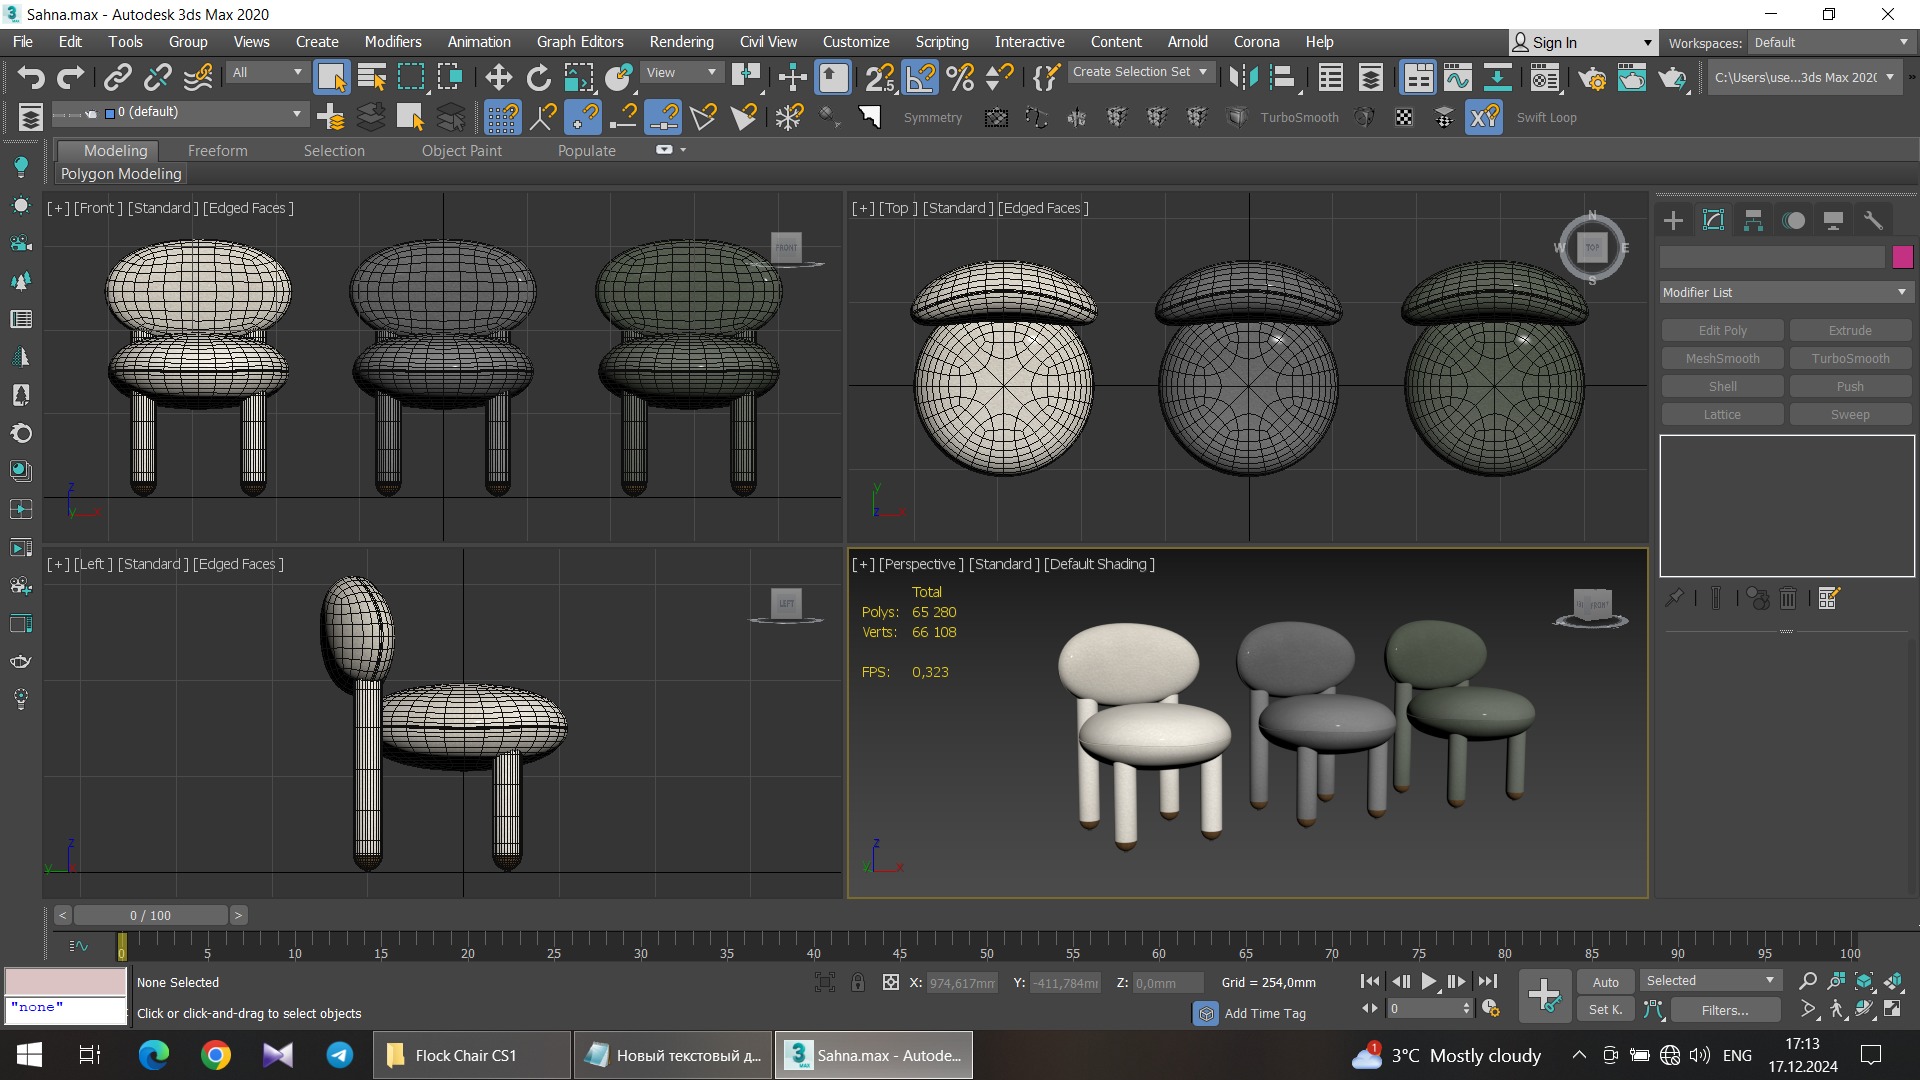Open the View reference coordinate dropdown
Image resolution: width=1920 pixels, height=1080 pixels.
[x=682, y=72]
